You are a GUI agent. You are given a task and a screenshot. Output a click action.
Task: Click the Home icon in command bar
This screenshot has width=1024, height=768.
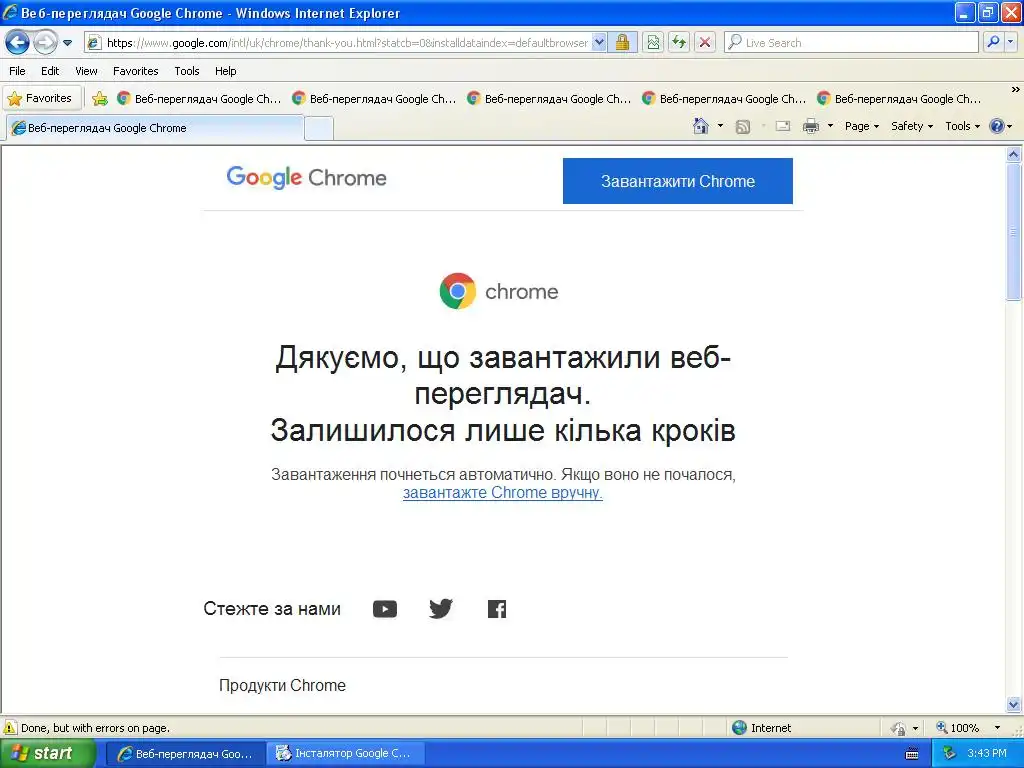point(701,126)
